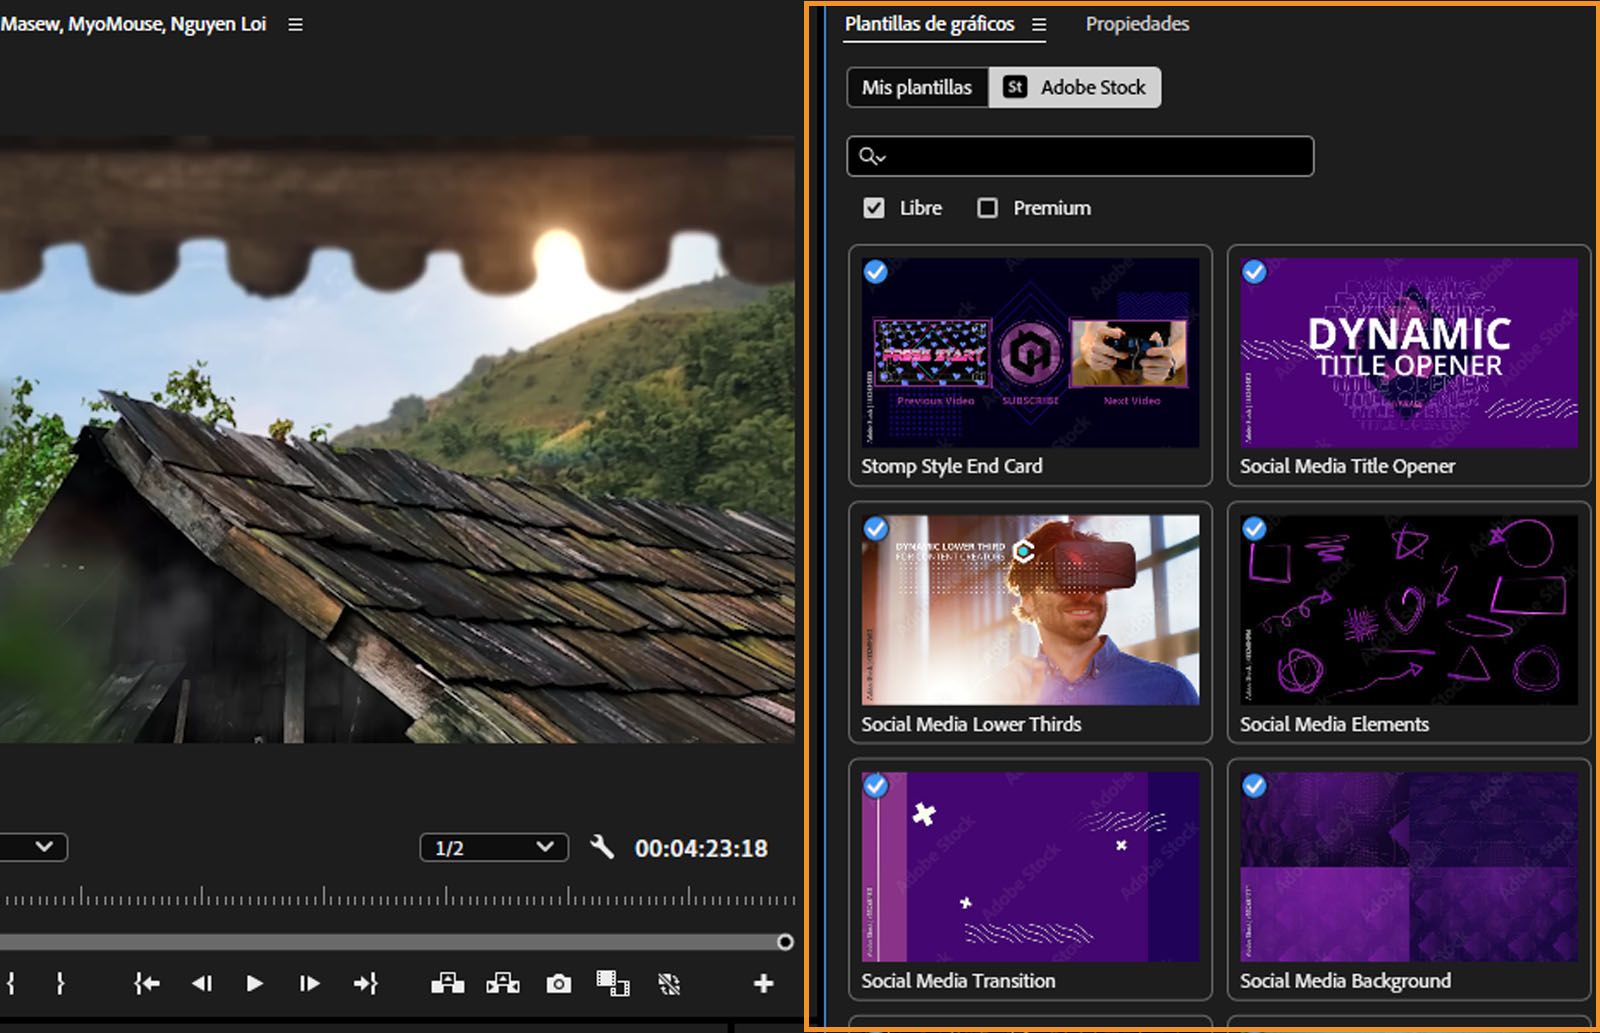The width and height of the screenshot is (1600, 1033).
Task: Click the blue check badge on Social Media Background
Action: (1254, 786)
